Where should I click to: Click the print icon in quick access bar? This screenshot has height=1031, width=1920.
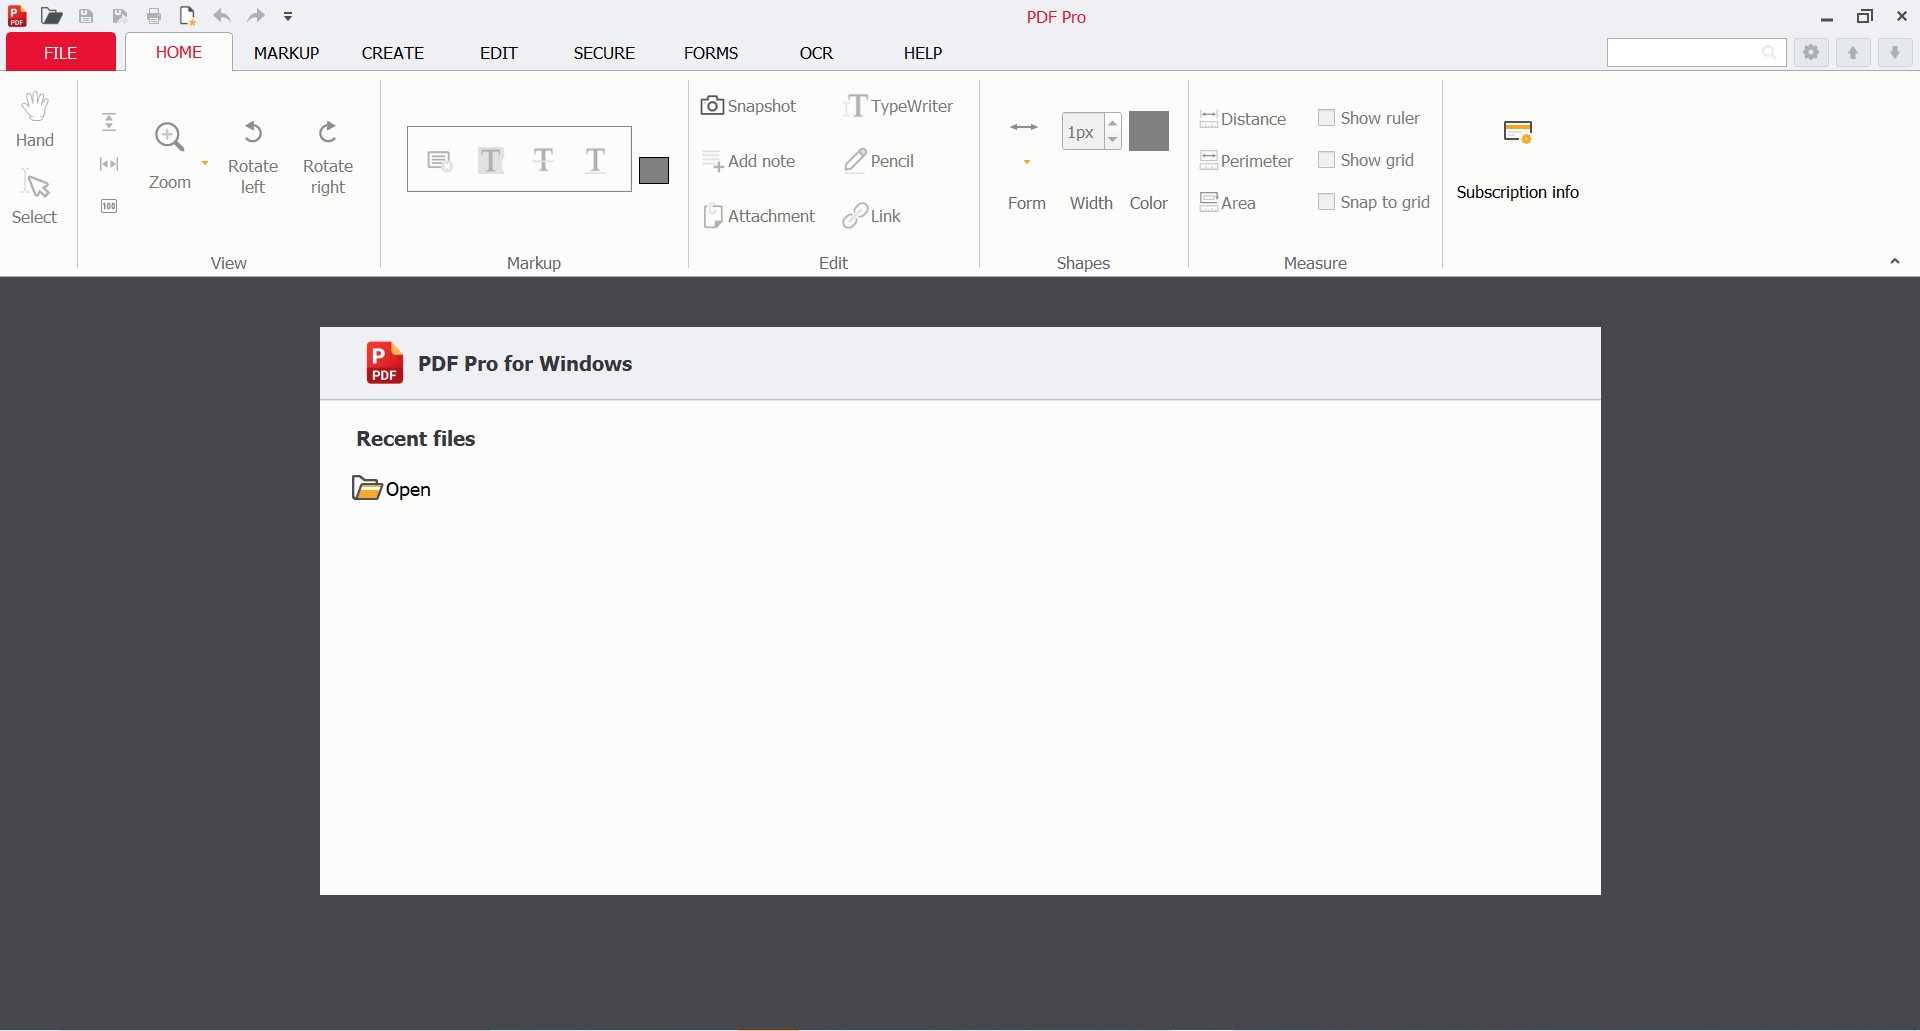click(x=154, y=16)
